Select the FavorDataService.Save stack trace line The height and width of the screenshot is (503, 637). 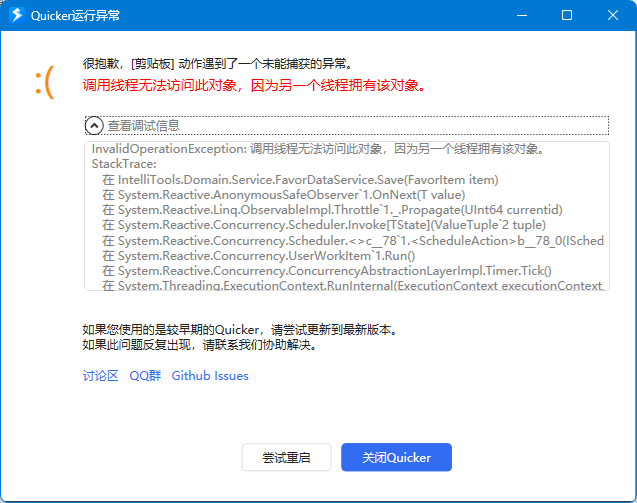tap(300, 180)
